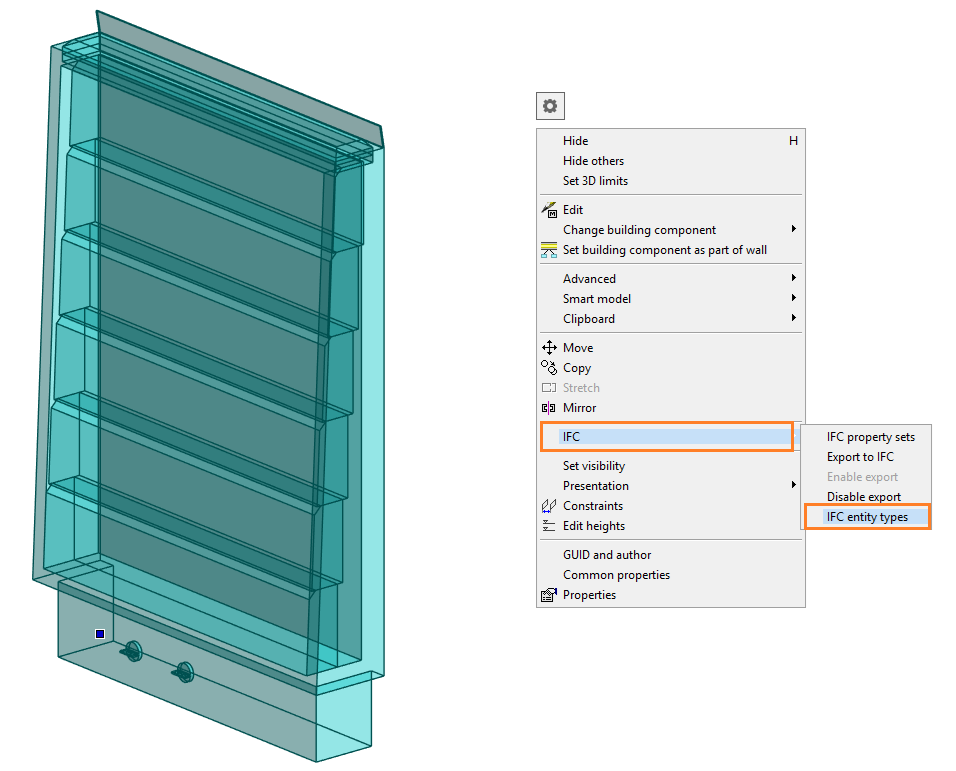This screenshot has width=956, height=771.
Task: Choose Disable export in IFC submenu
Action: coord(863,497)
